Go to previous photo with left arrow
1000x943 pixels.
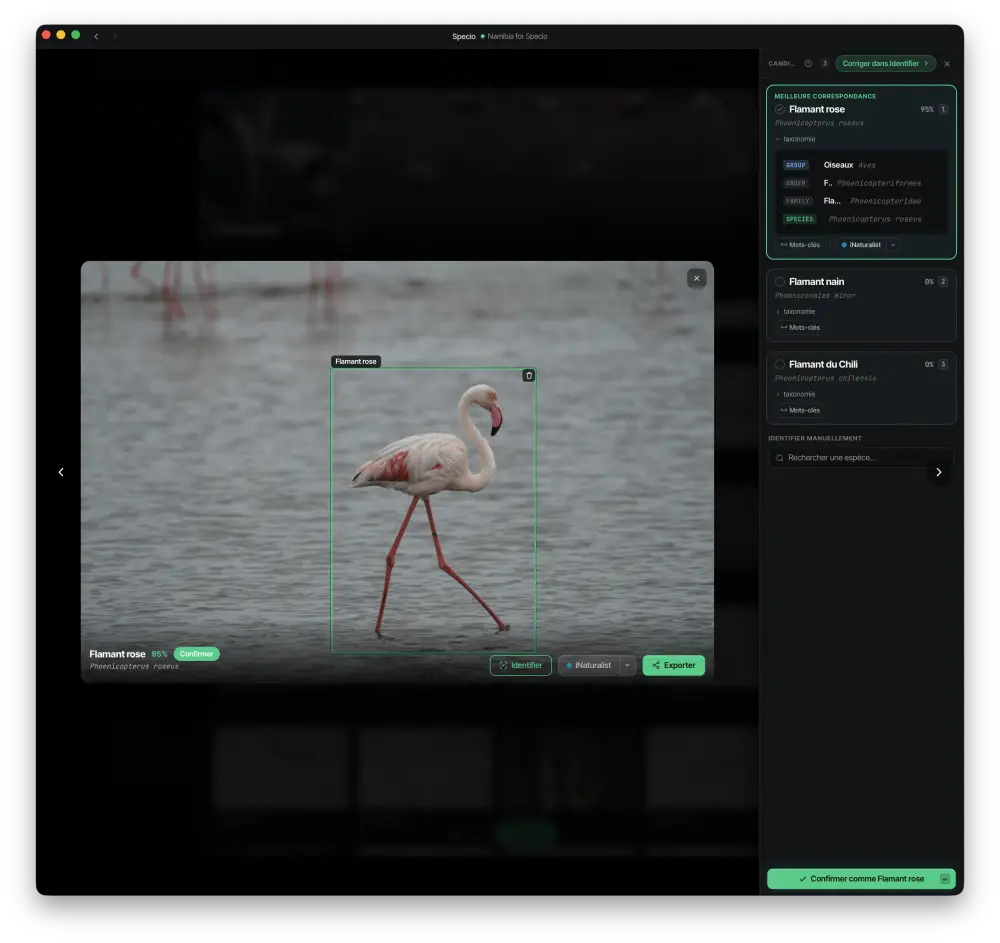(61, 472)
